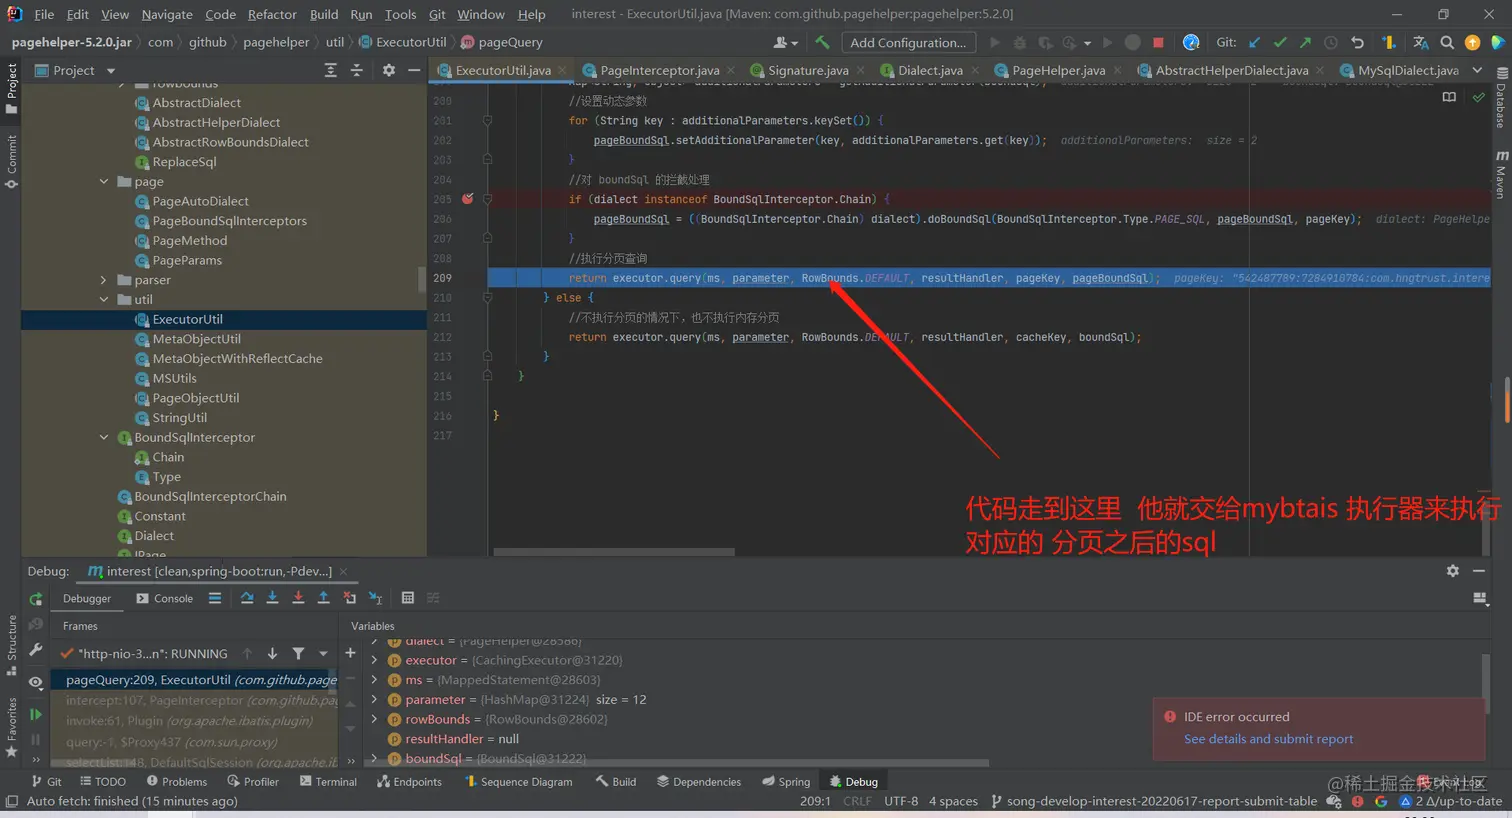Open Sequence Diagram tool window

point(518,782)
